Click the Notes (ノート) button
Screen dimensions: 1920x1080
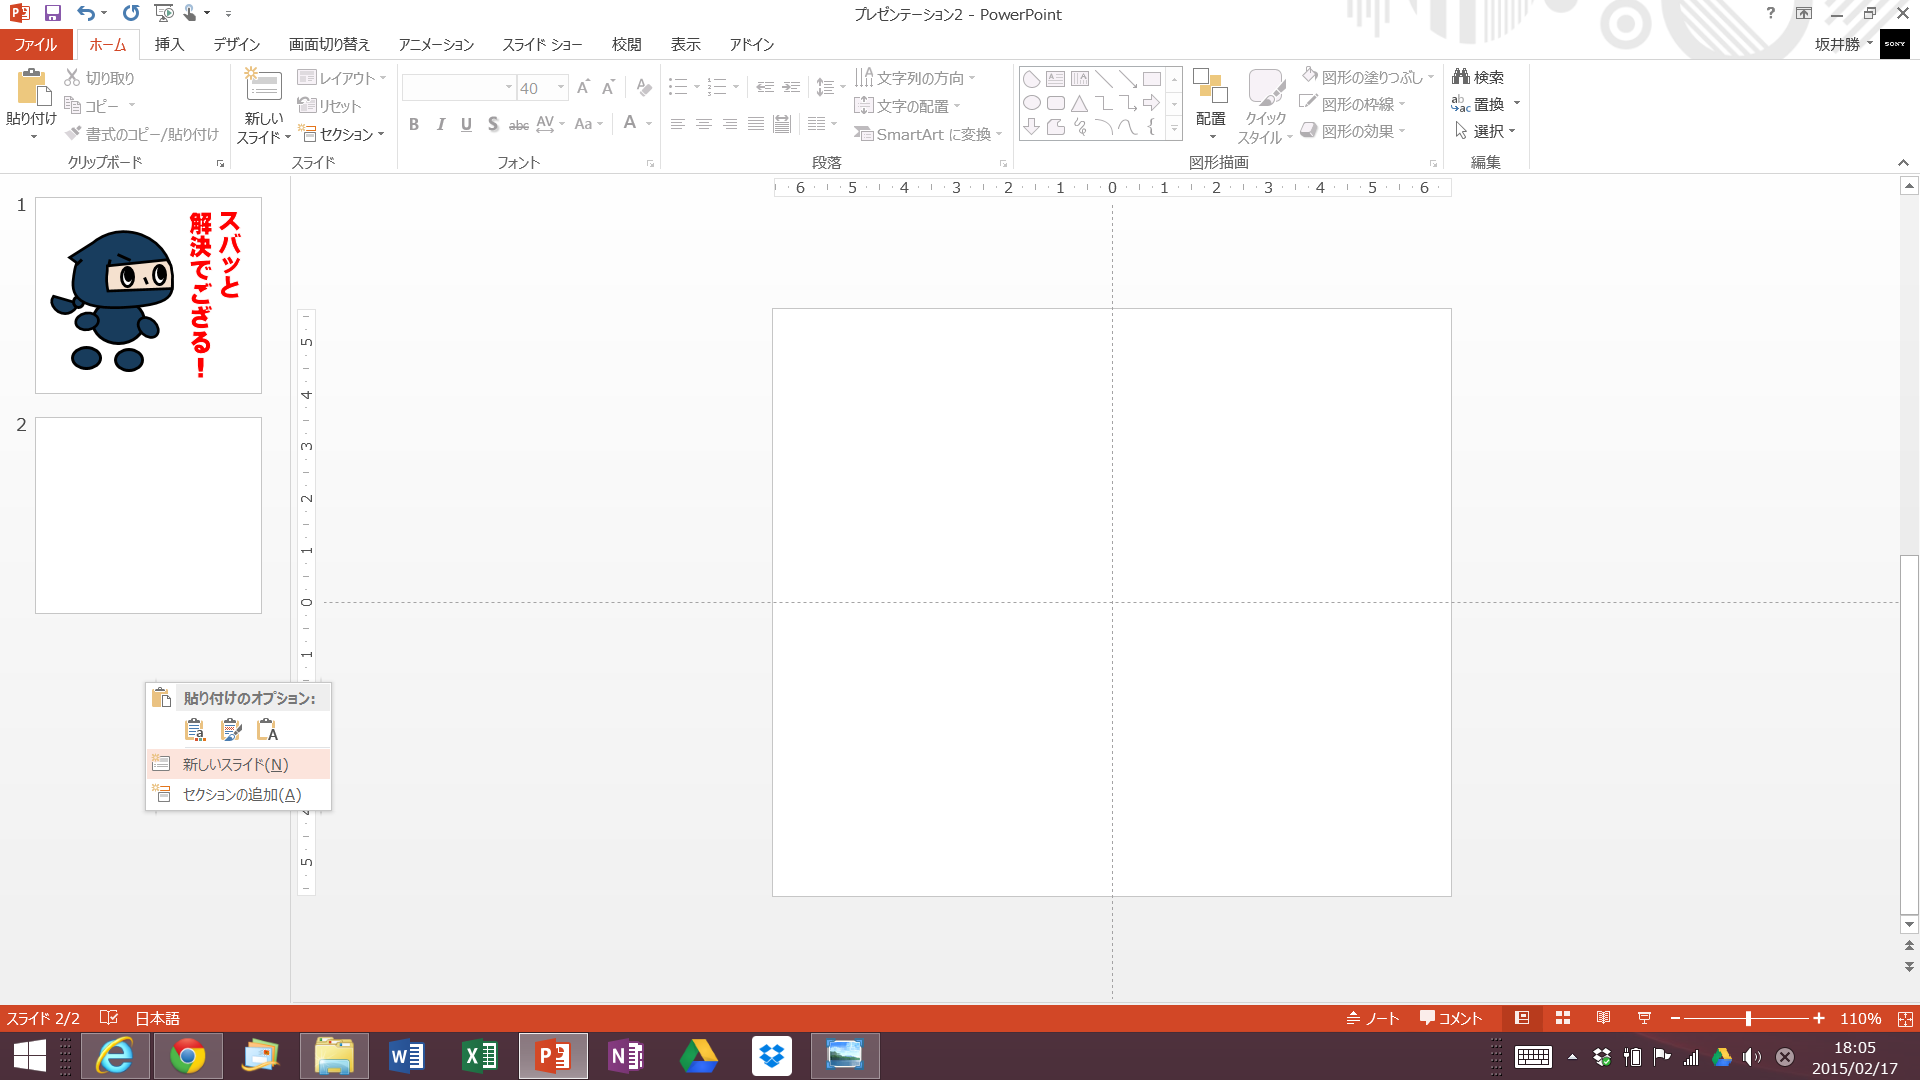click(1373, 1018)
